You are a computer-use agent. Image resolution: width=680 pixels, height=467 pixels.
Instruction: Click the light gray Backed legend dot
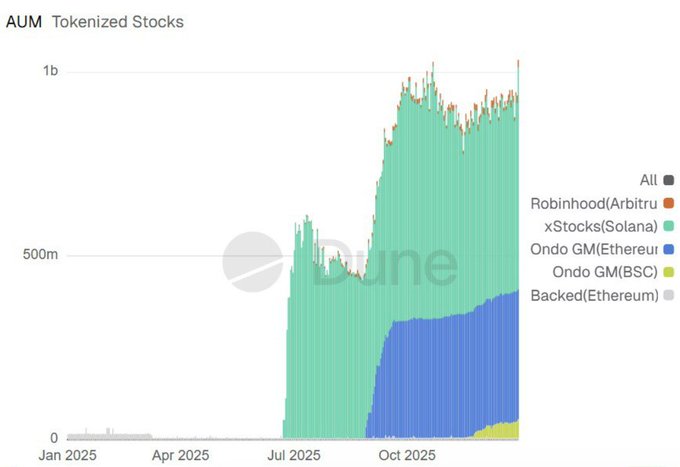668,296
